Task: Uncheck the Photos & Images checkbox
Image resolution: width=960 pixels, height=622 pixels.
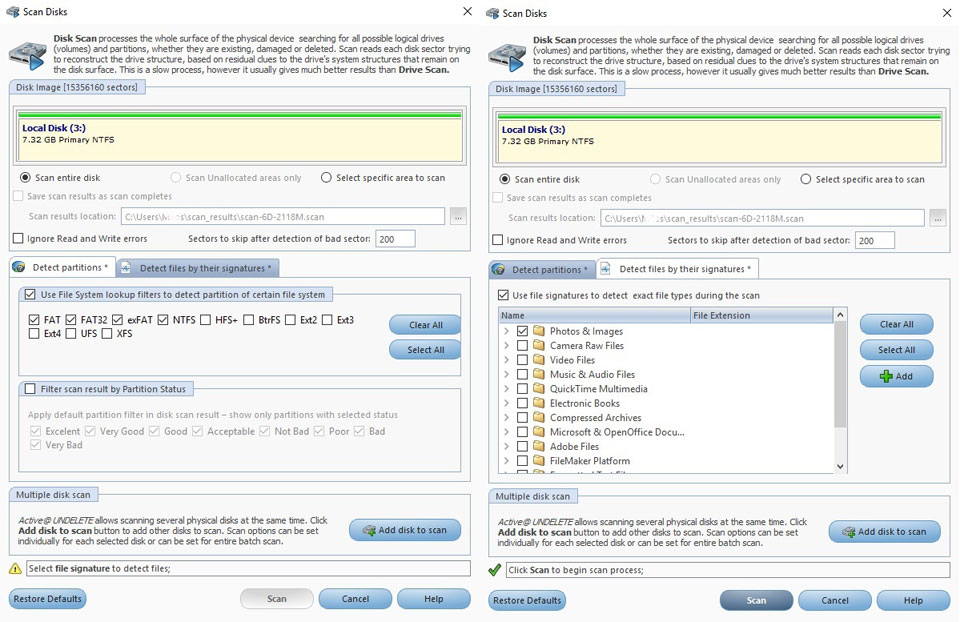Action: pos(522,331)
